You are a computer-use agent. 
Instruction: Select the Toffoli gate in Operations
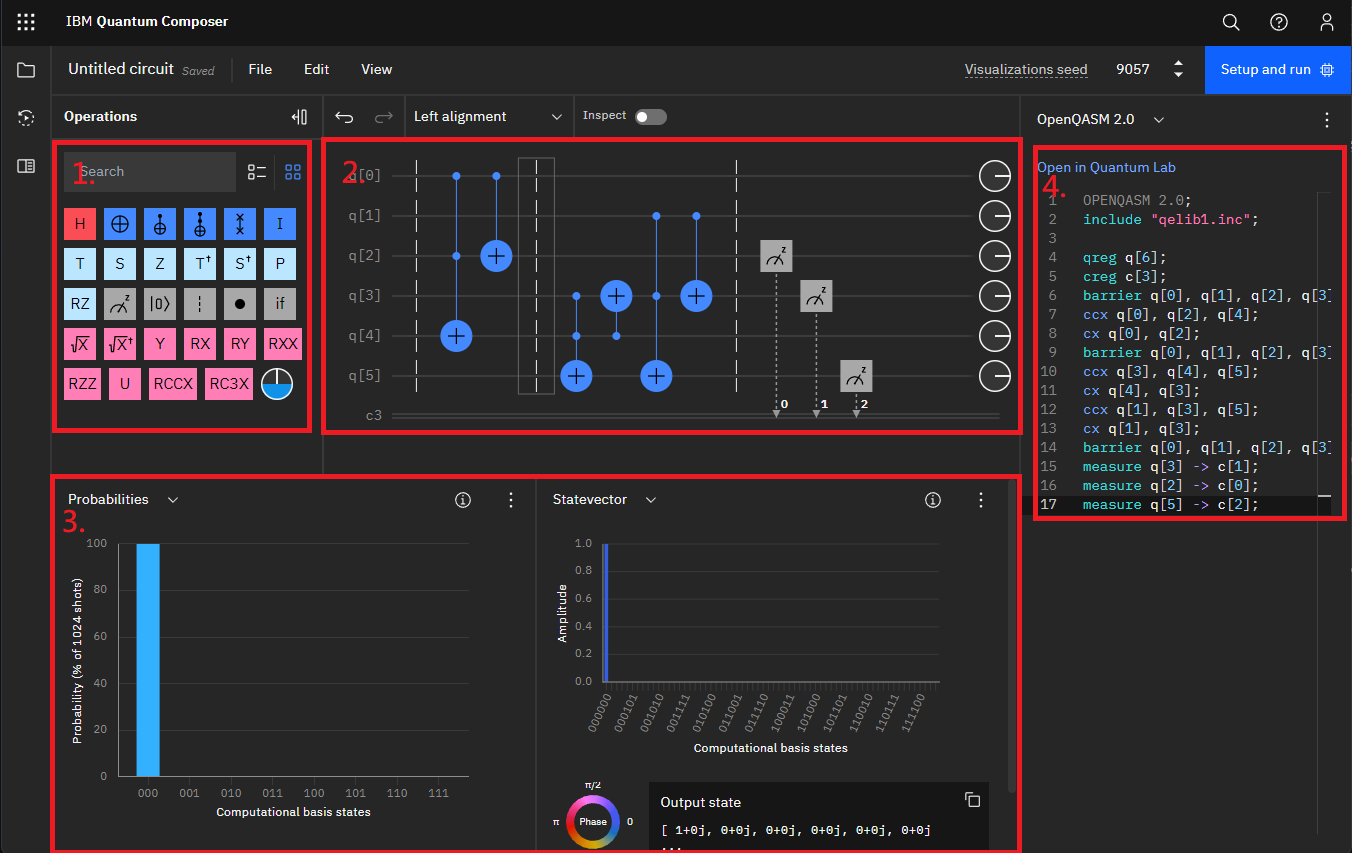tap(200, 225)
